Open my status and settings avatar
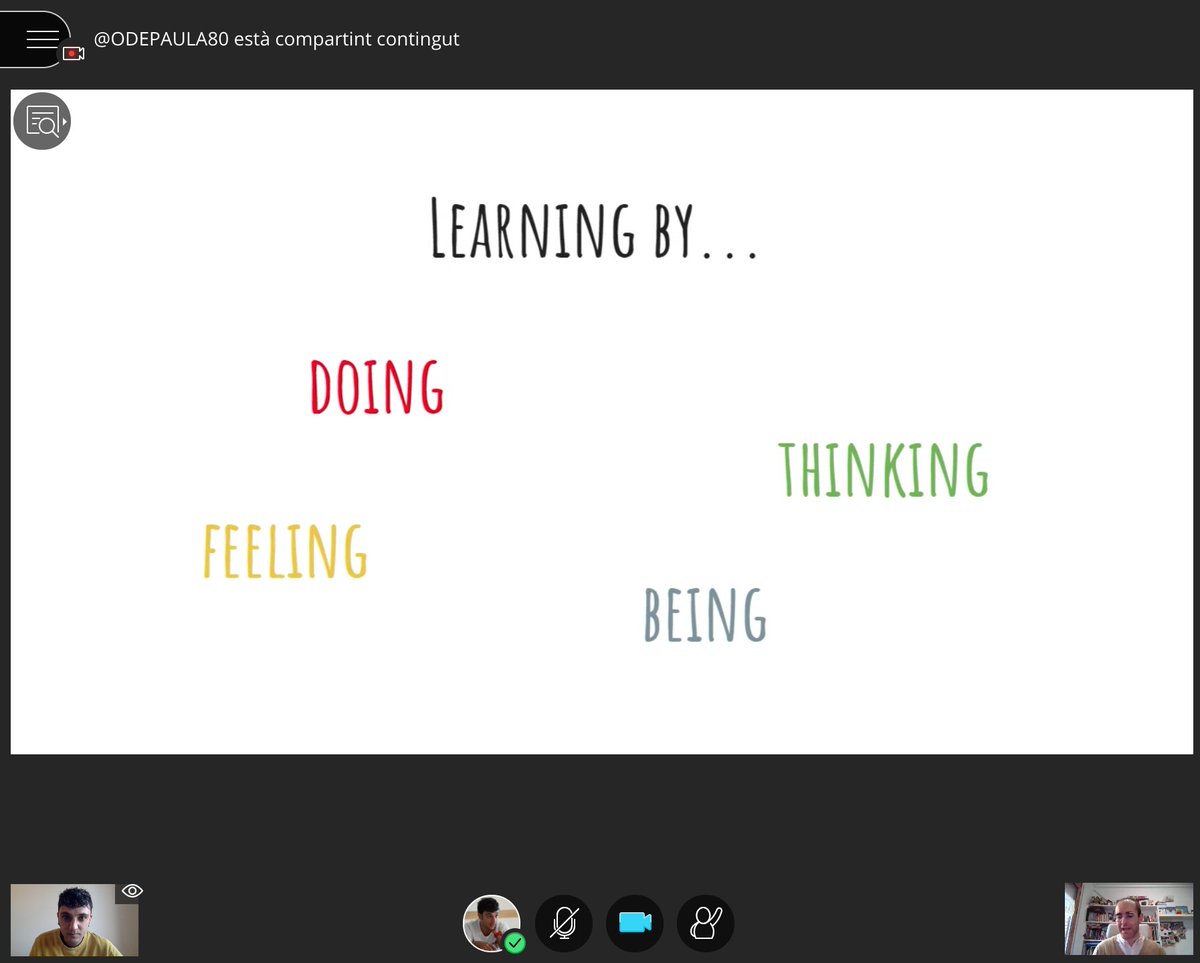 491,923
